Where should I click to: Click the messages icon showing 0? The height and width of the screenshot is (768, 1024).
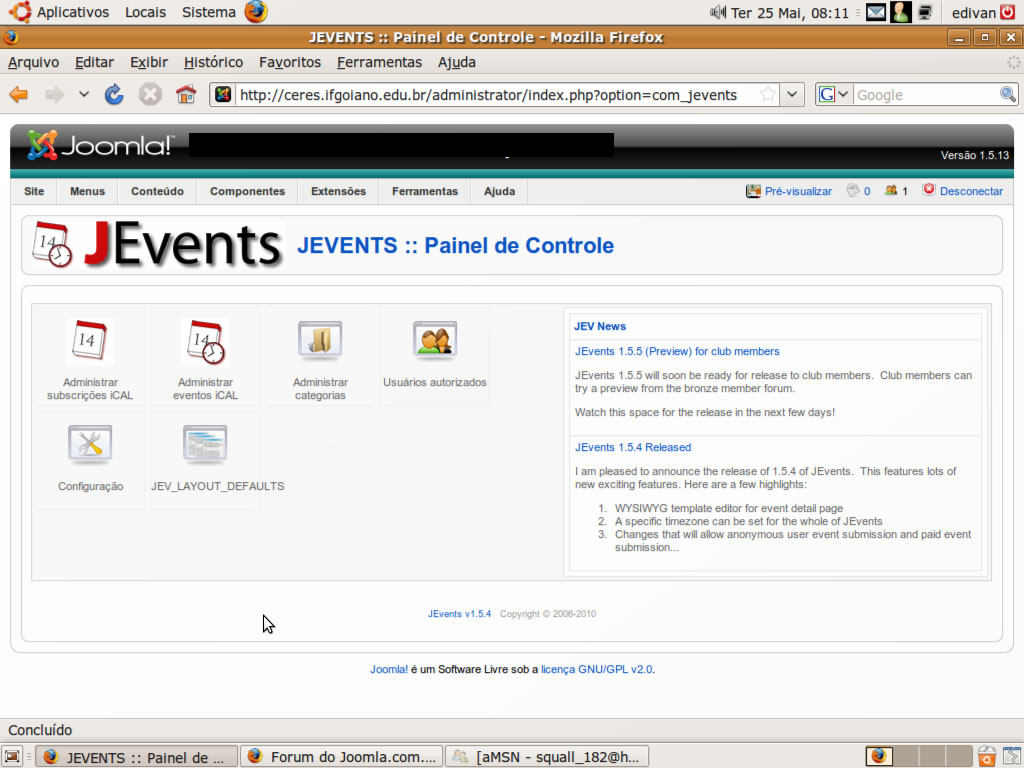(x=853, y=191)
